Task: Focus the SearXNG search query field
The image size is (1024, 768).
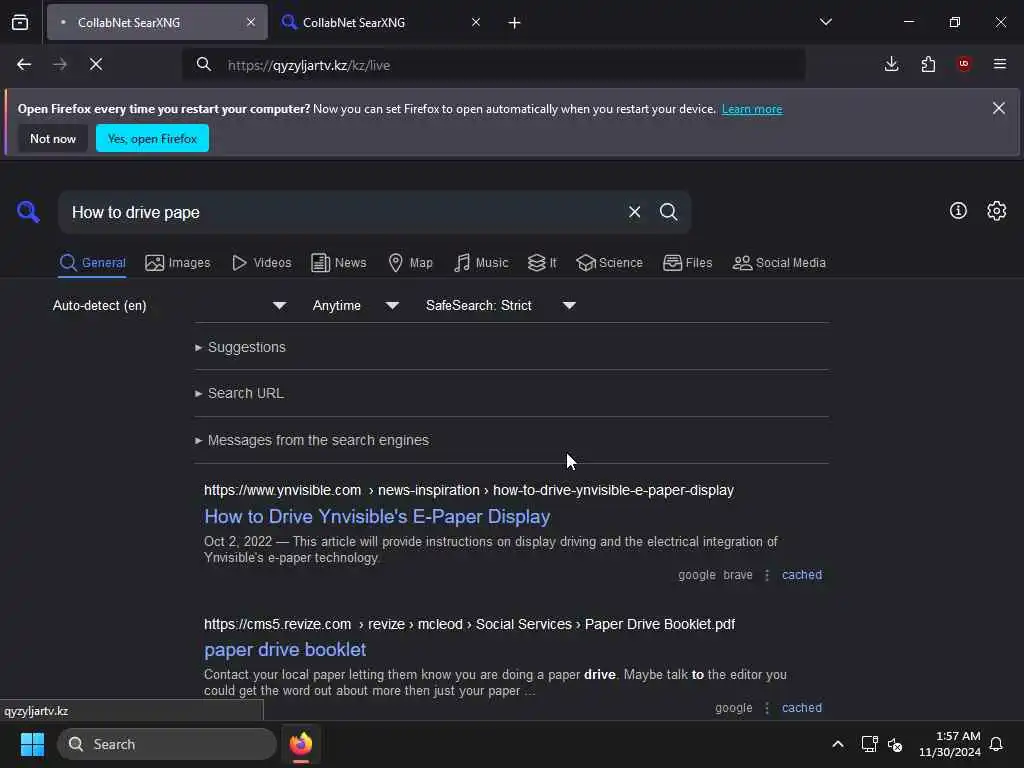Action: pyautogui.click(x=344, y=212)
